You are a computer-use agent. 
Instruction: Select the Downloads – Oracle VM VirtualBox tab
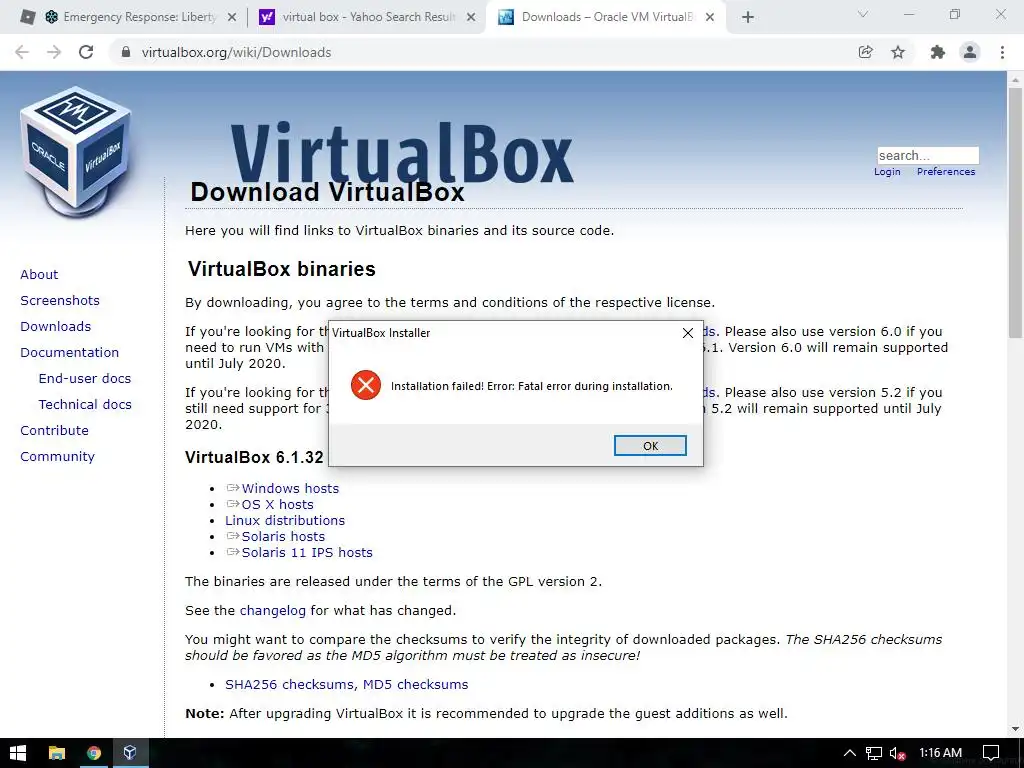point(607,17)
